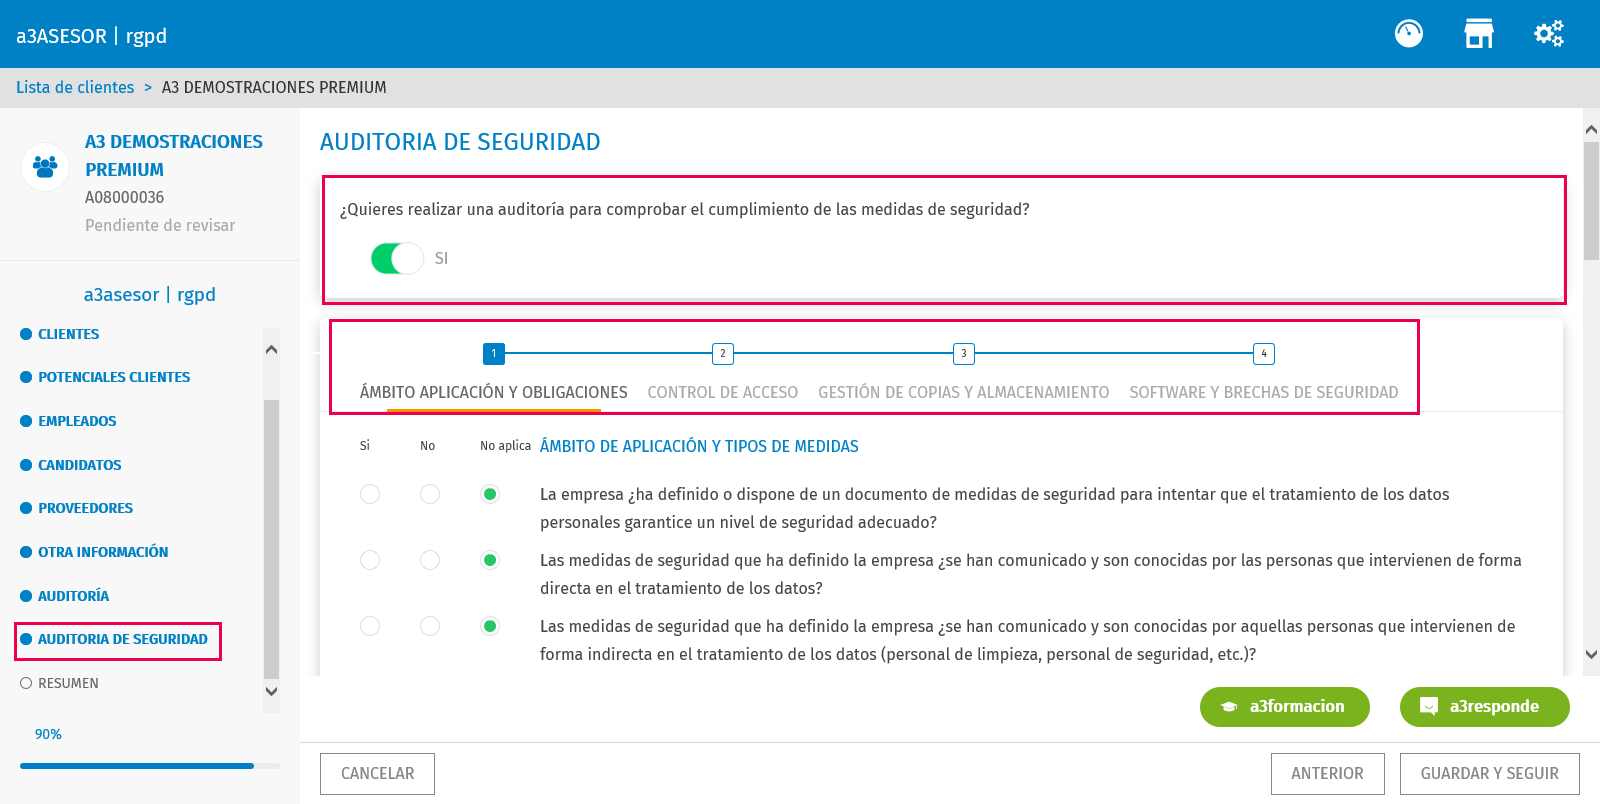Open AUDITORIA DE SEGURIDAD in sidebar

(123, 639)
